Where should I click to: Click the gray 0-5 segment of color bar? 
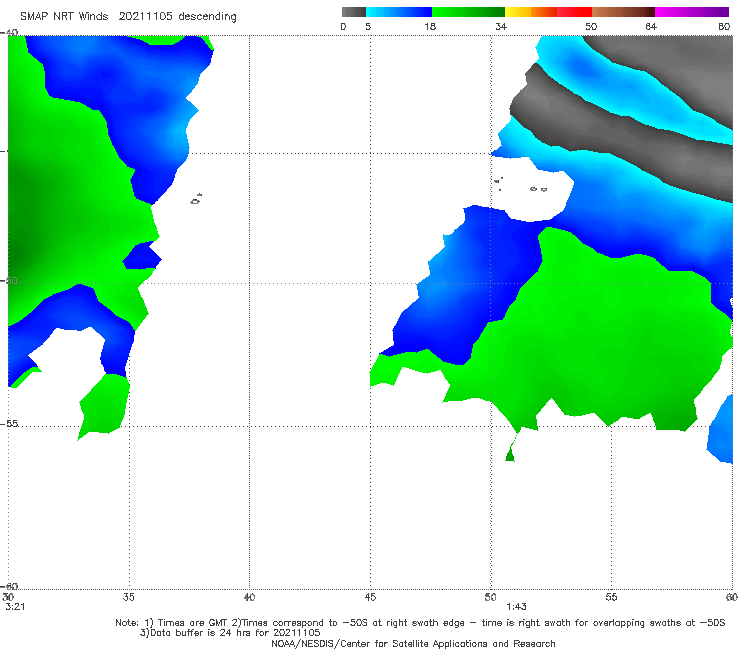(354, 12)
